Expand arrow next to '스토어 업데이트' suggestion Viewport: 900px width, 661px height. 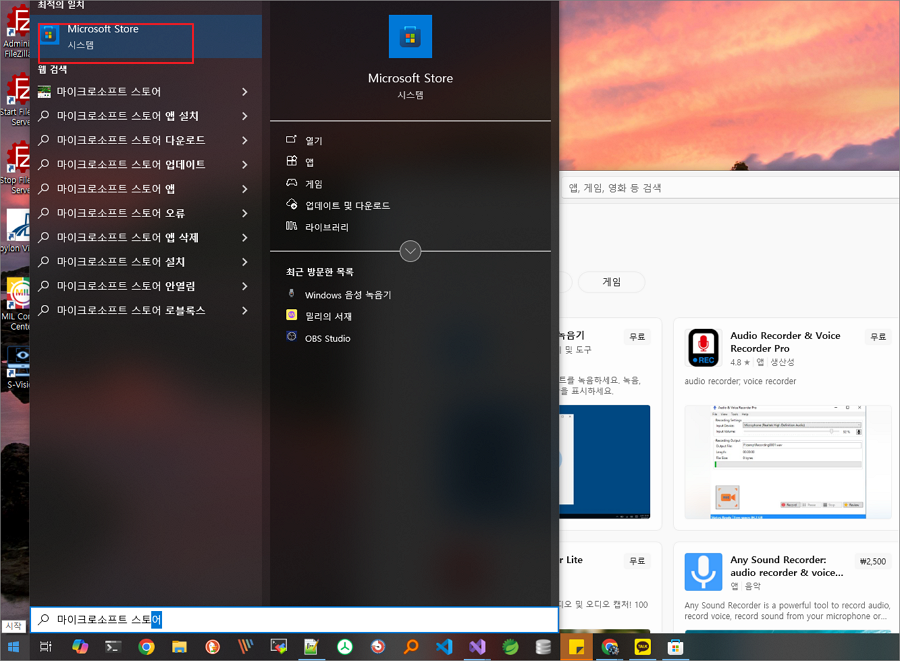click(245, 164)
